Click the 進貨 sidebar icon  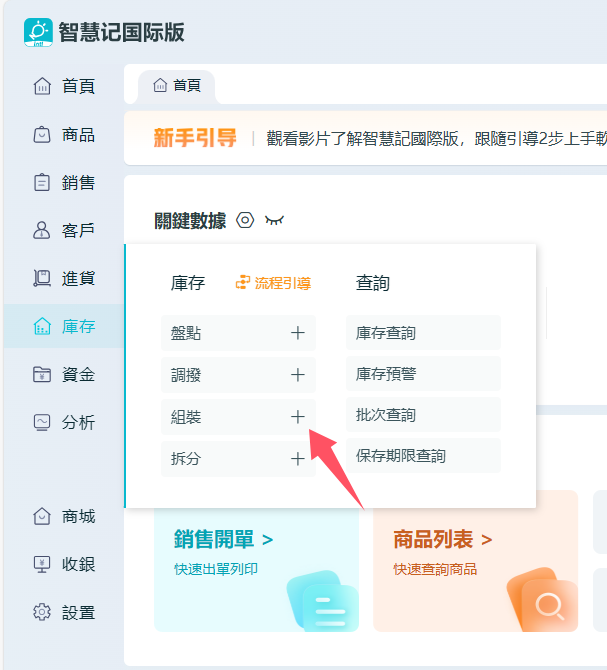point(42,278)
